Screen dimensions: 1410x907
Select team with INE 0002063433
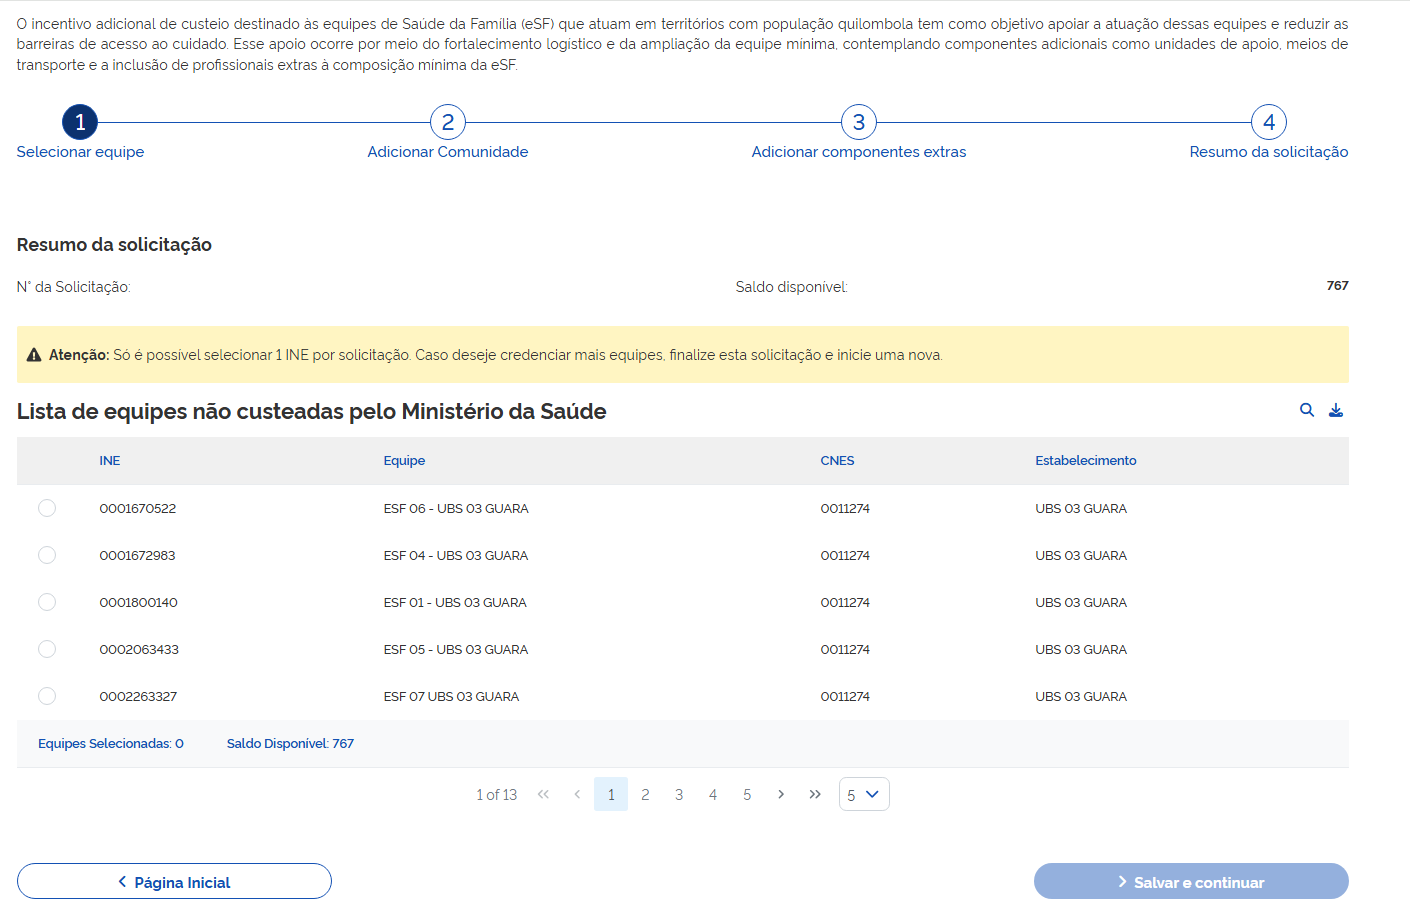click(x=47, y=648)
